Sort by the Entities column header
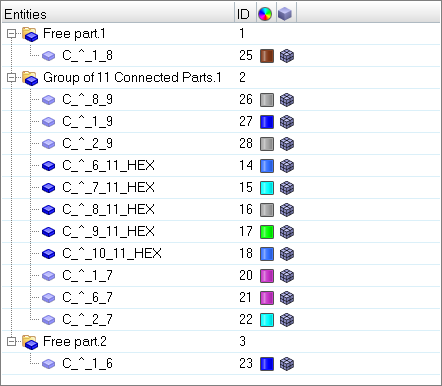This screenshot has width=442, height=386. (x=118, y=14)
